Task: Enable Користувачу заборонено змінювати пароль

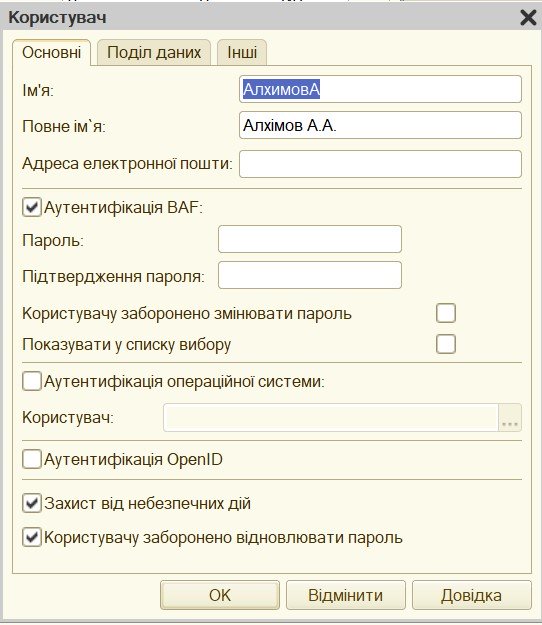Action: tap(446, 313)
